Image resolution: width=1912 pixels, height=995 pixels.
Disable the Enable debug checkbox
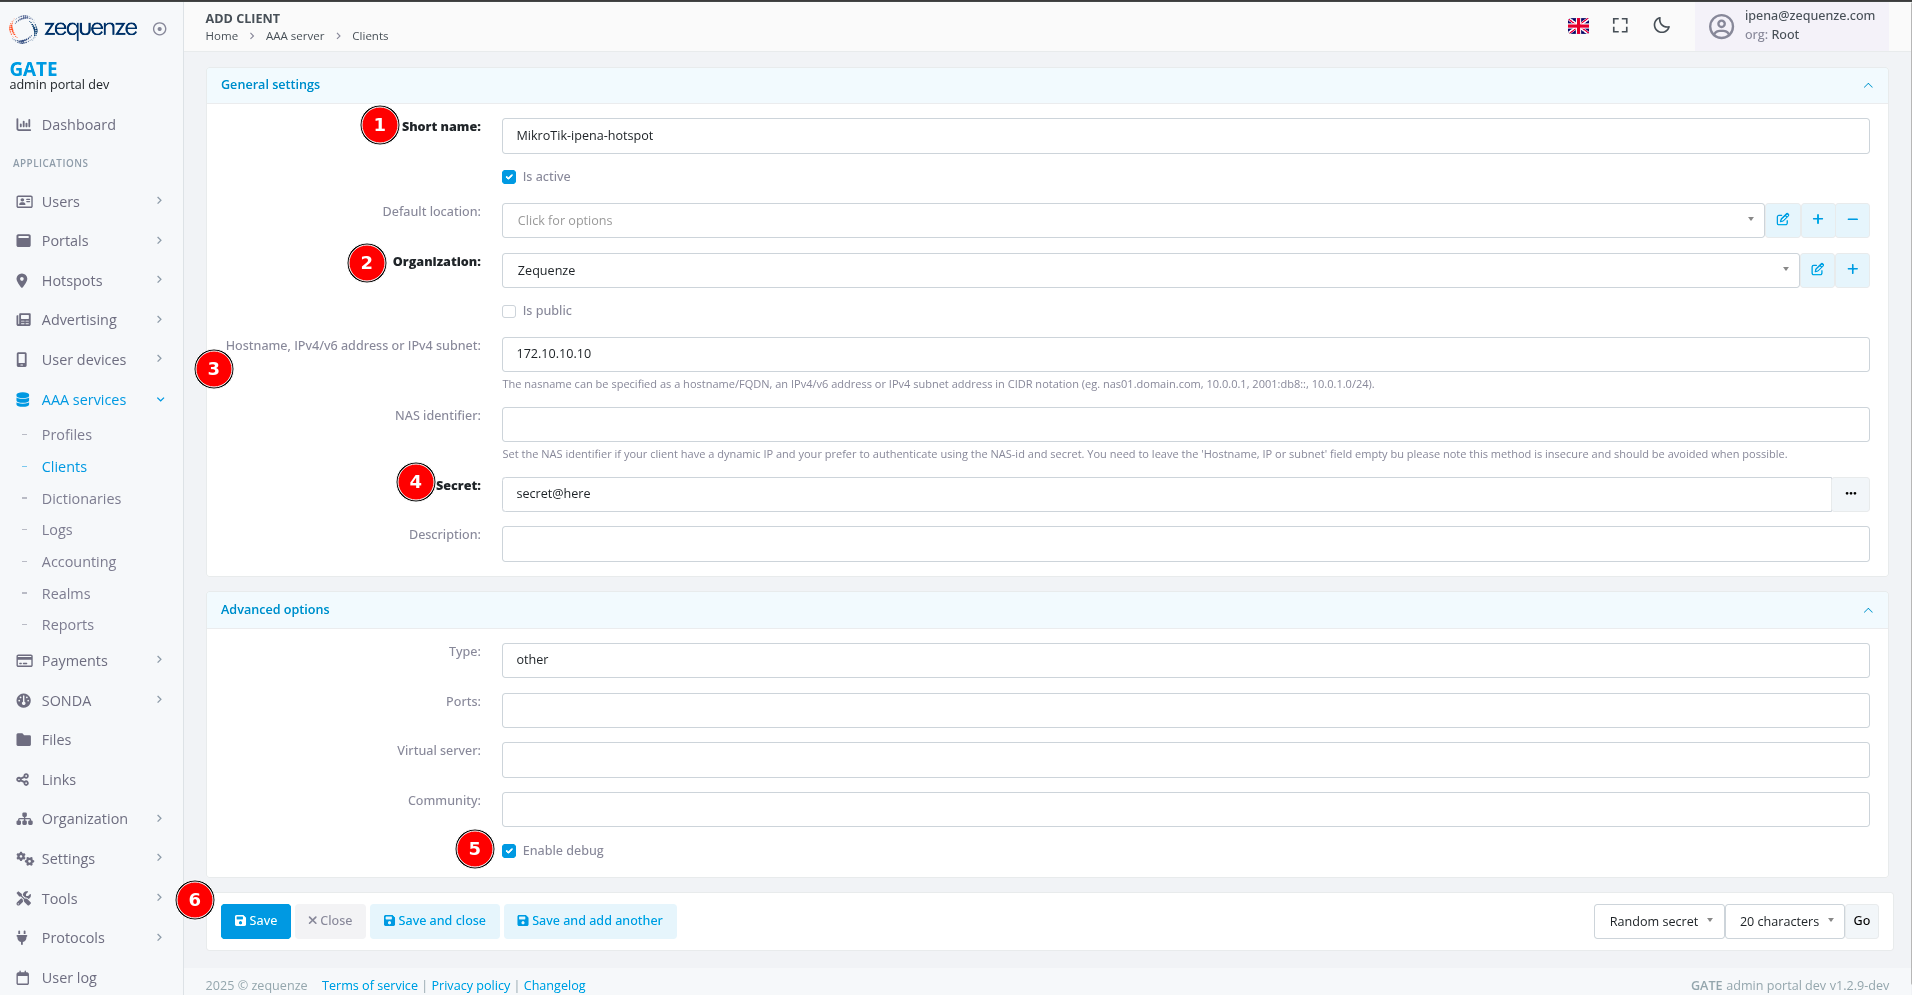click(x=509, y=851)
